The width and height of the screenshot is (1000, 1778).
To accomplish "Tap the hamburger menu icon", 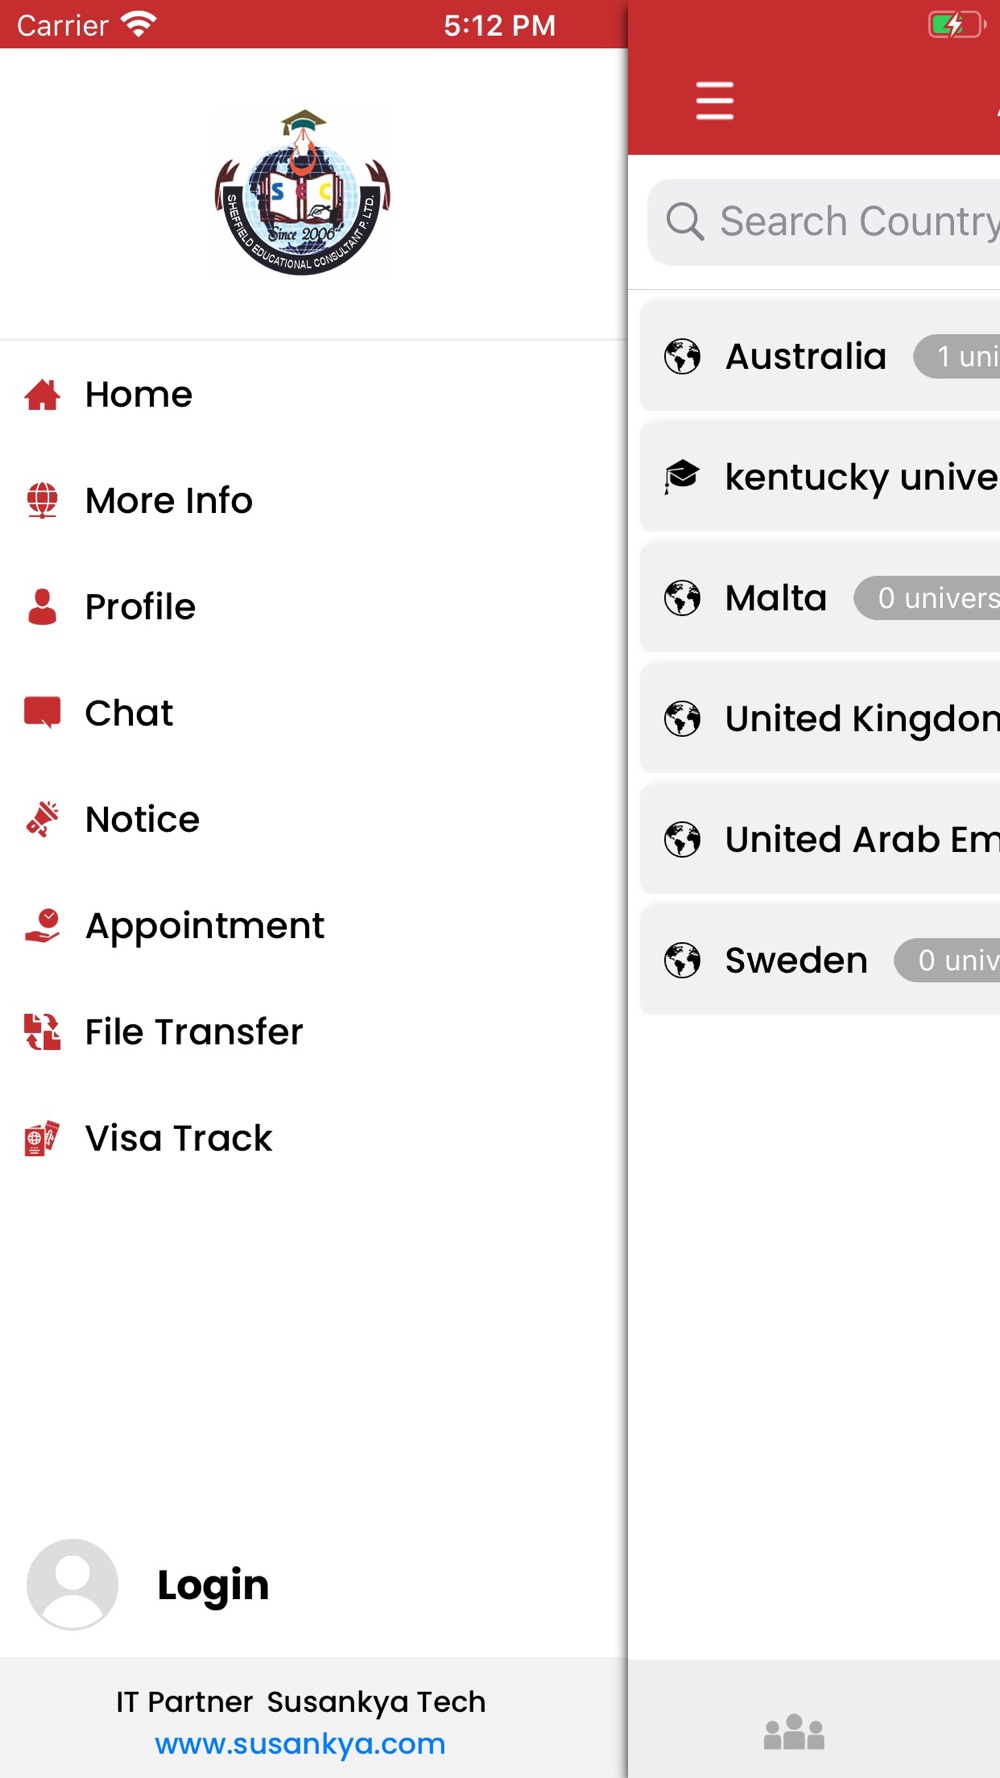I will click(714, 101).
